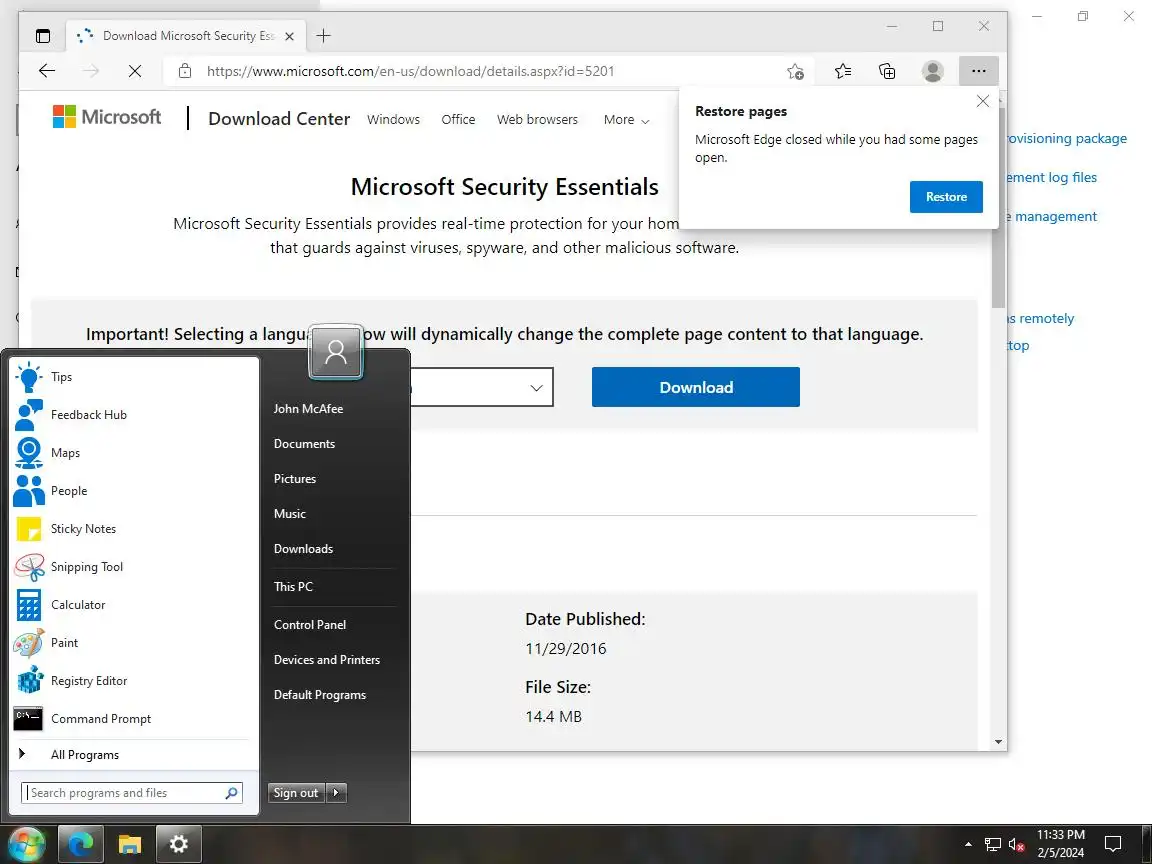Open the Tips app in Start menu
The image size is (1152, 864).
[134, 377]
